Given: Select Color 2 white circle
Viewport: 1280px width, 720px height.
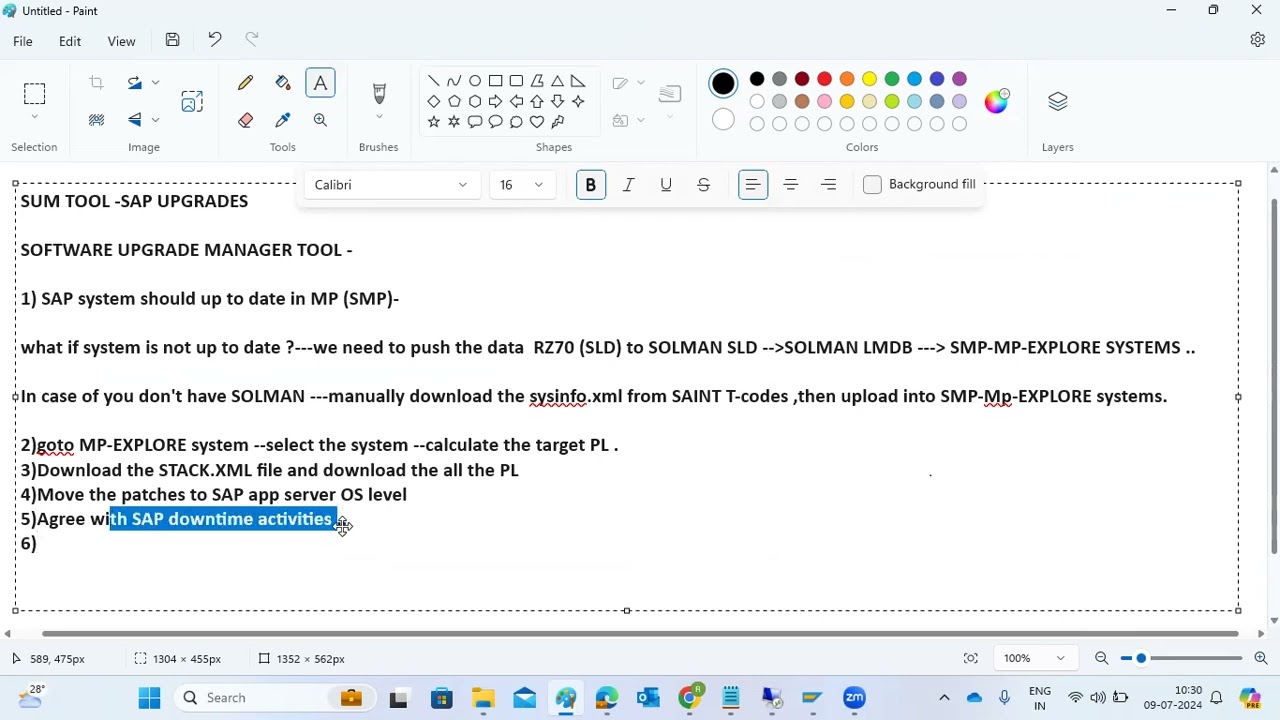Looking at the screenshot, I should [x=723, y=120].
